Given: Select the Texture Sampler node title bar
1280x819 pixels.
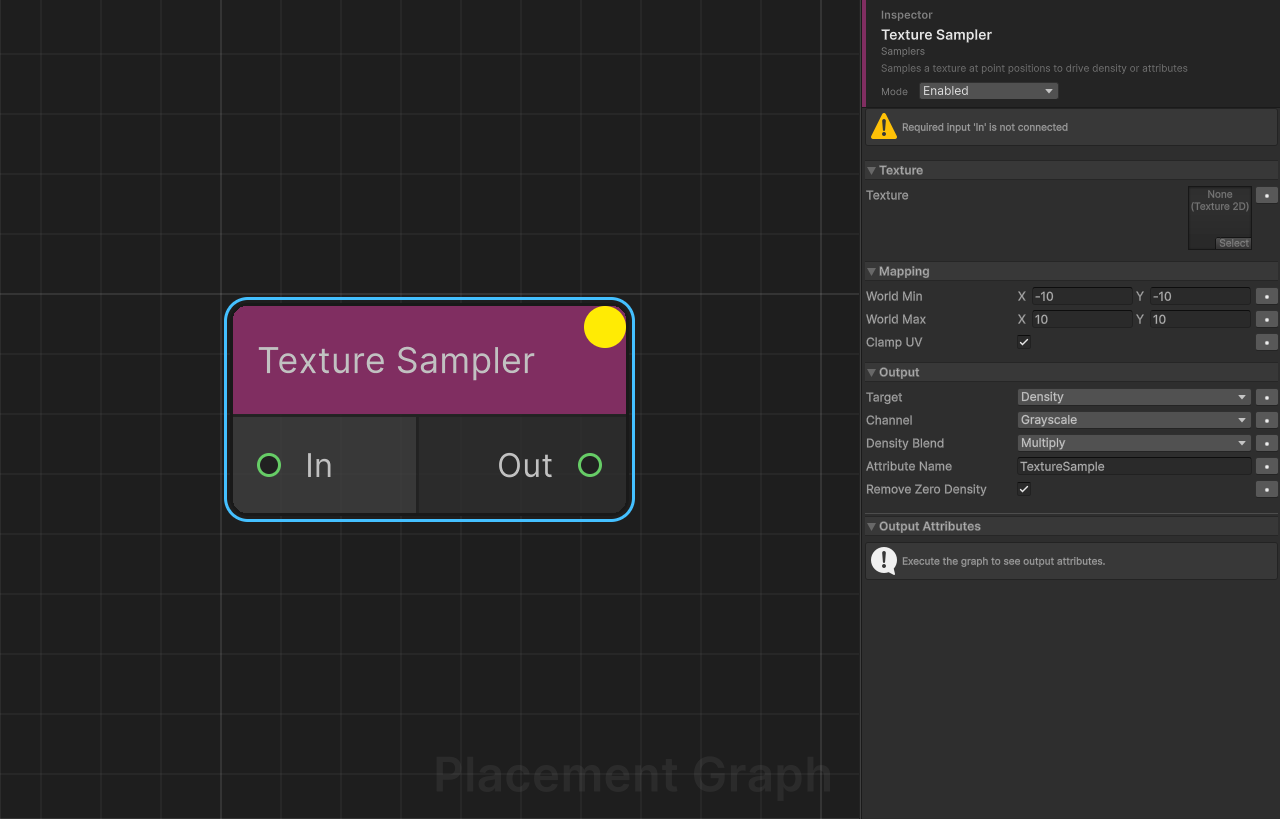Looking at the screenshot, I should pos(429,360).
